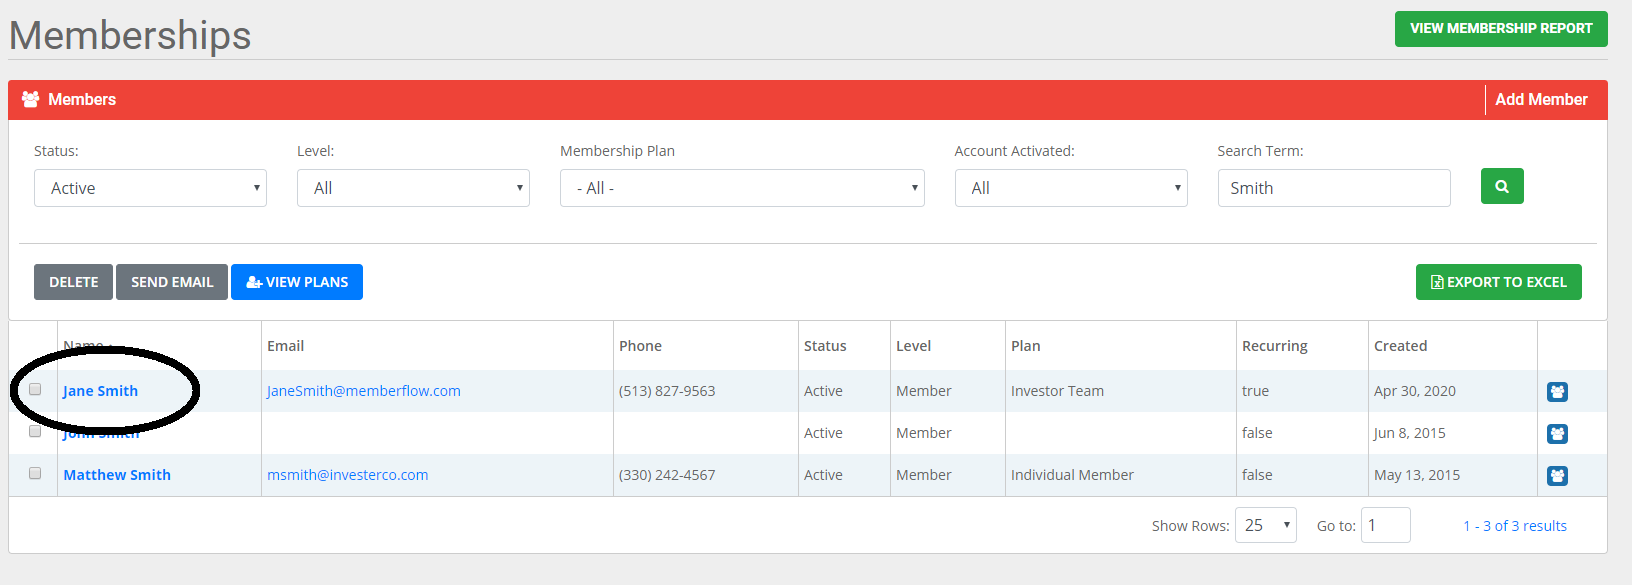
Task: Click the green search magnifier button
Action: (1501, 186)
